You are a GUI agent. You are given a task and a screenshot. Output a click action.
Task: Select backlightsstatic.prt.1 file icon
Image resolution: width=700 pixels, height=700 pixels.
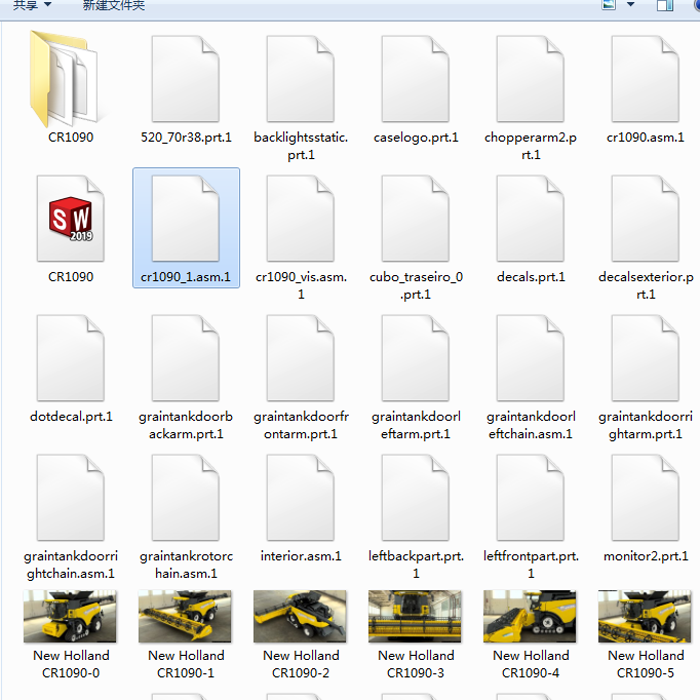pos(300,79)
